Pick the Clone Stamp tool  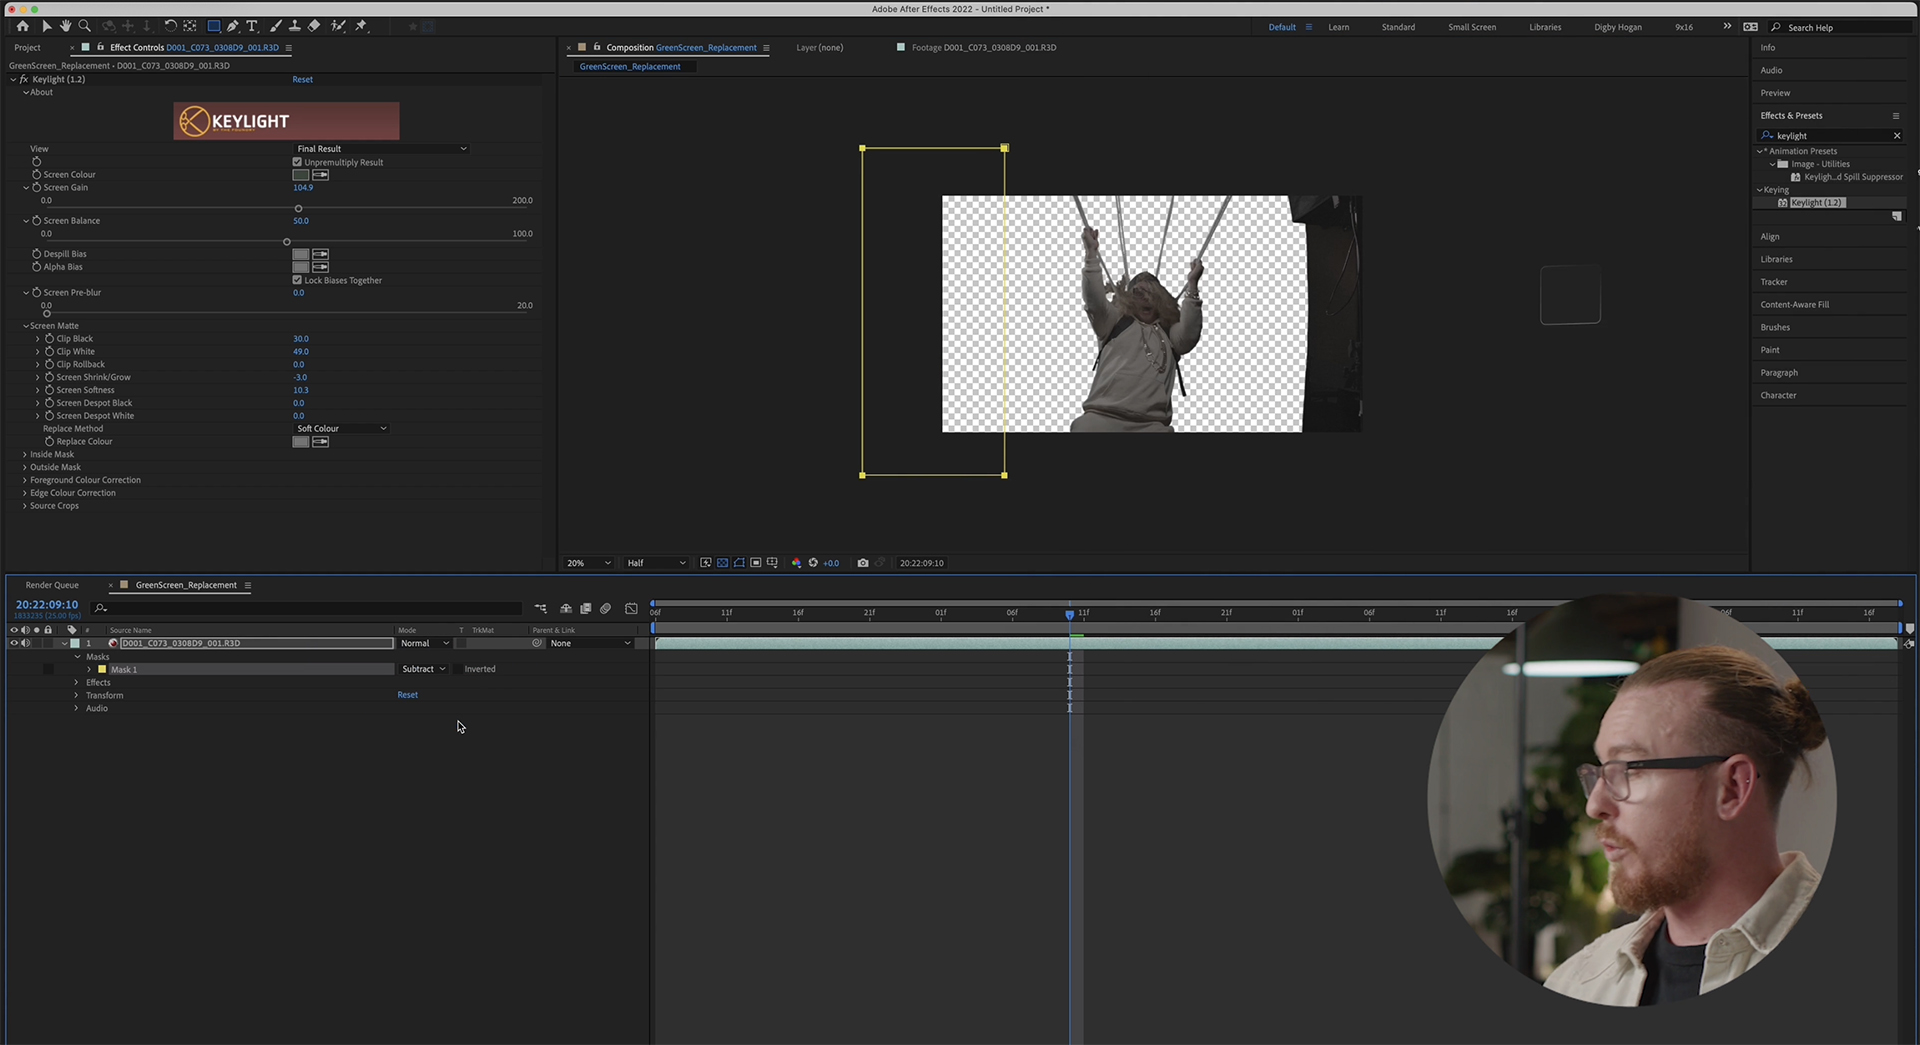pyautogui.click(x=295, y=26)
